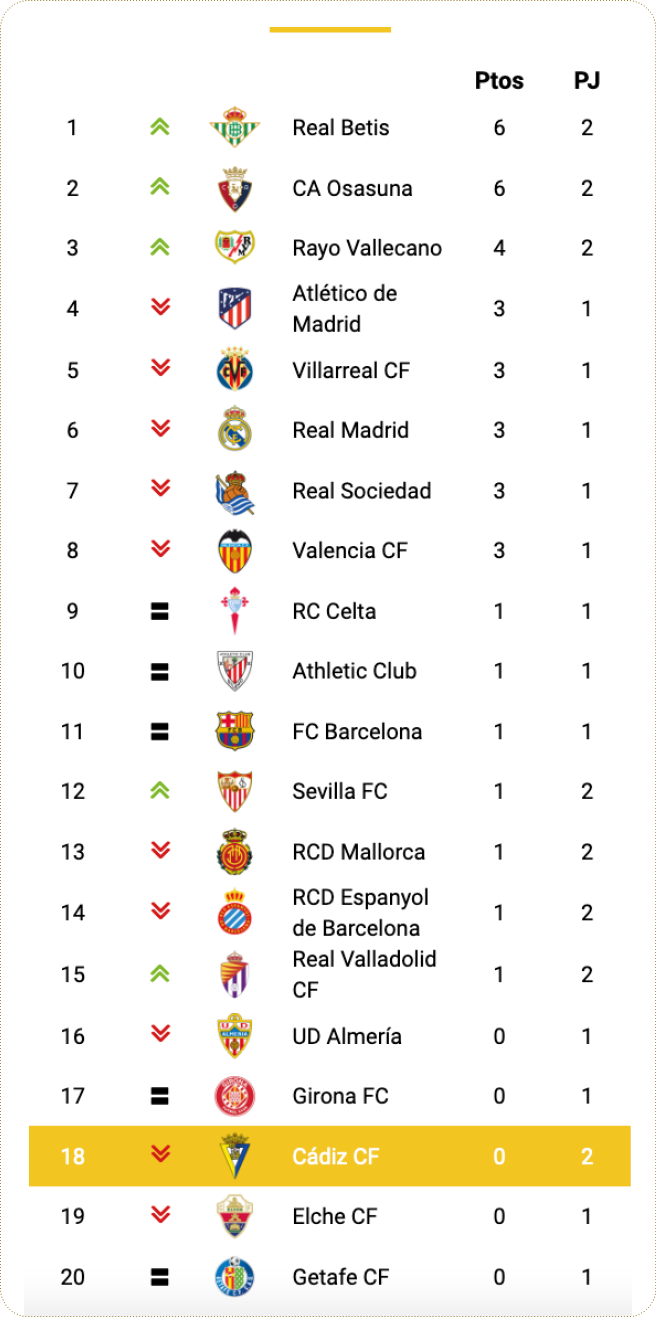Click the Atlético de Madrid crest
Viewport: 656px width, 1317px height.
coord(235,309)
